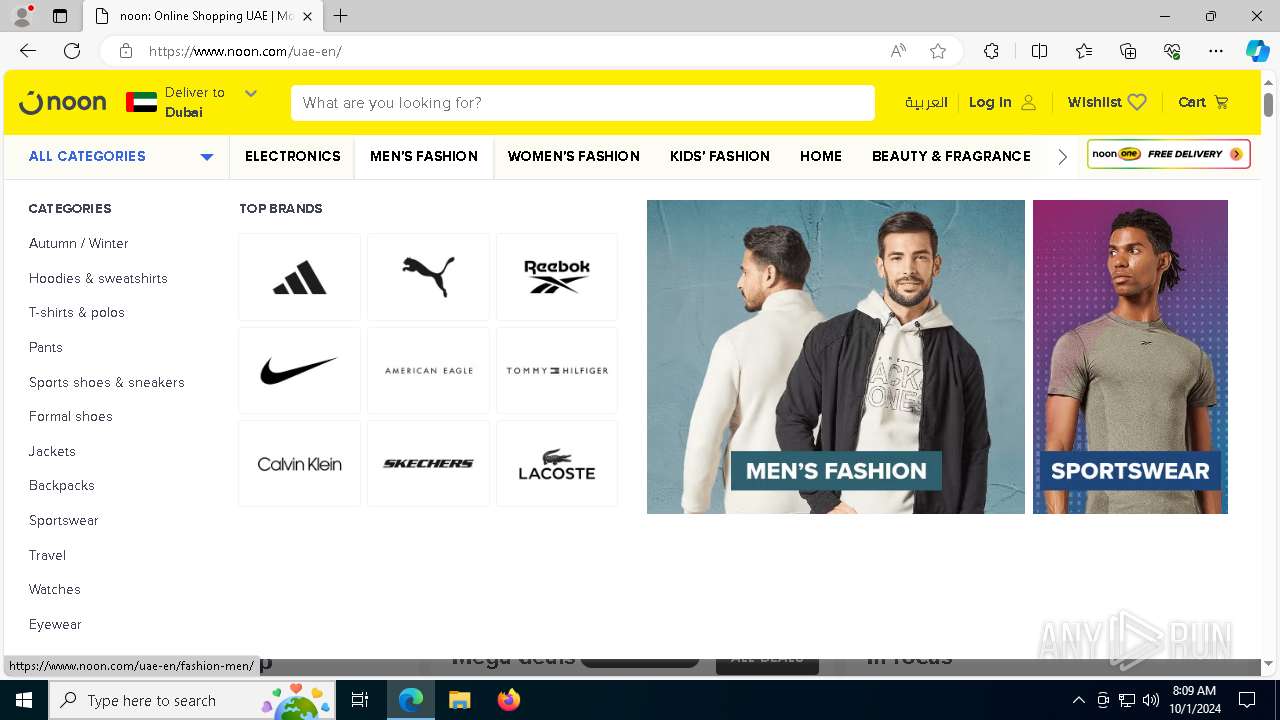
Task: Add page to favorites star icon
Action: tap(938, 51)
